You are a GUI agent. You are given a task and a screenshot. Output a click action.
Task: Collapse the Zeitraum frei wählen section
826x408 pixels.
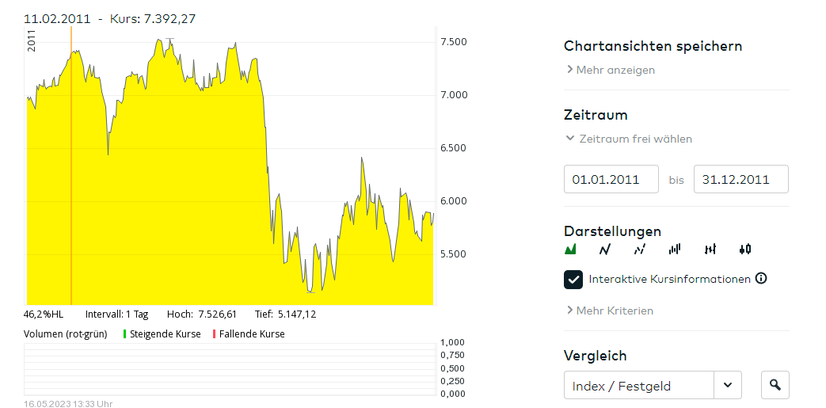click(629, 139)
